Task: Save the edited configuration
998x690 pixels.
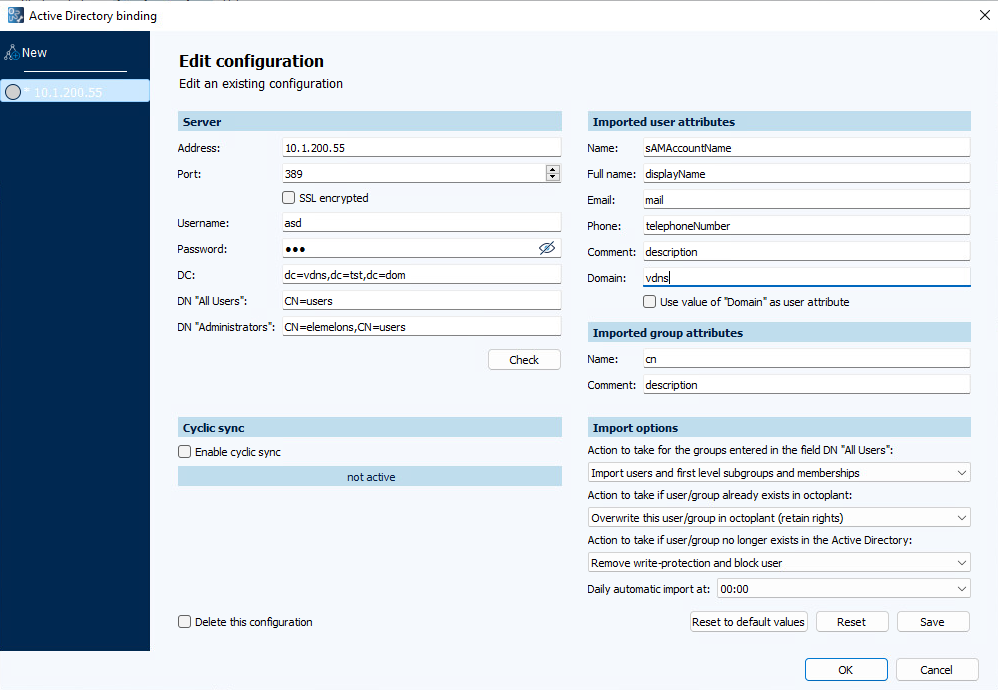Action: pyautogui.click(x=932, y=621)
